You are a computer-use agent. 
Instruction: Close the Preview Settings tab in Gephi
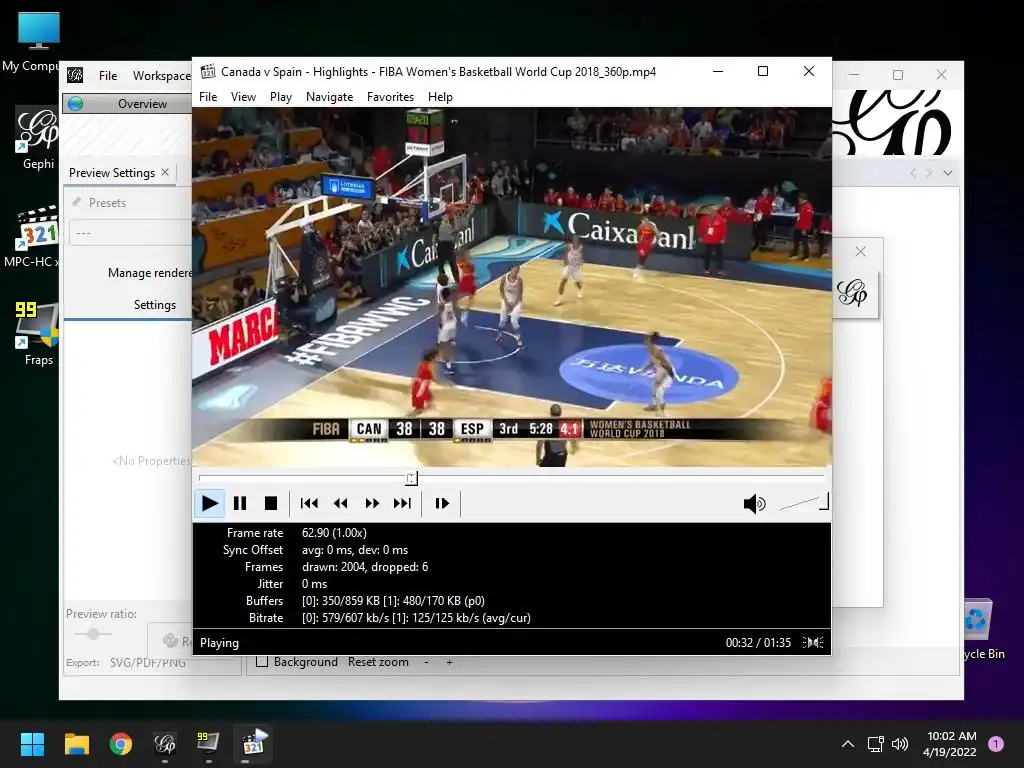pos(165,172)
